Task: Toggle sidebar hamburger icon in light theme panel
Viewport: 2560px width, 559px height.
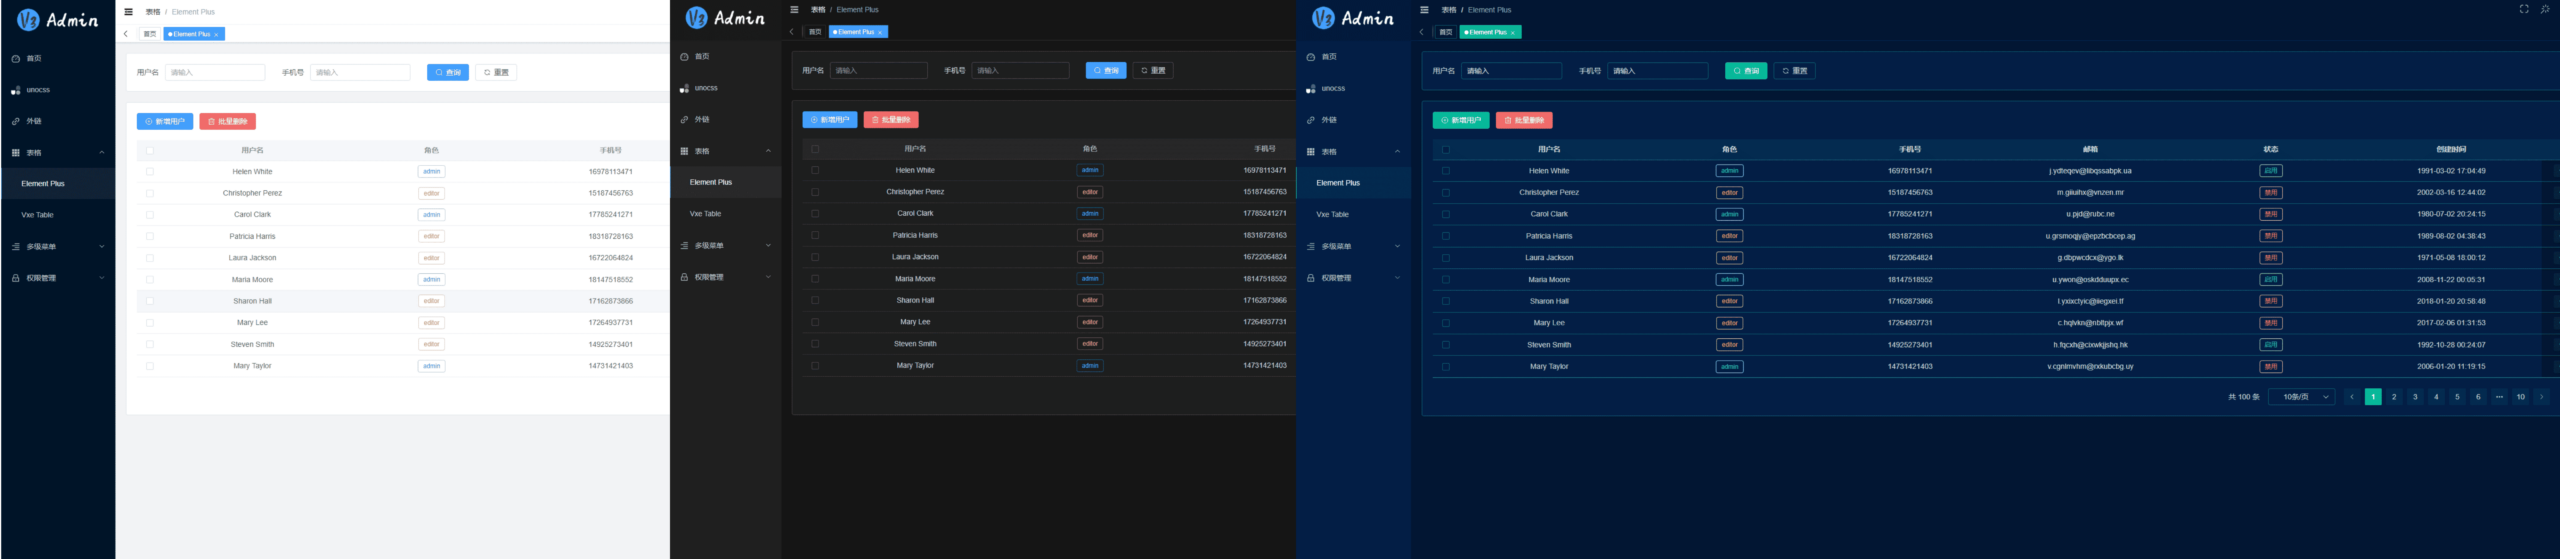Action: (128, 12)
